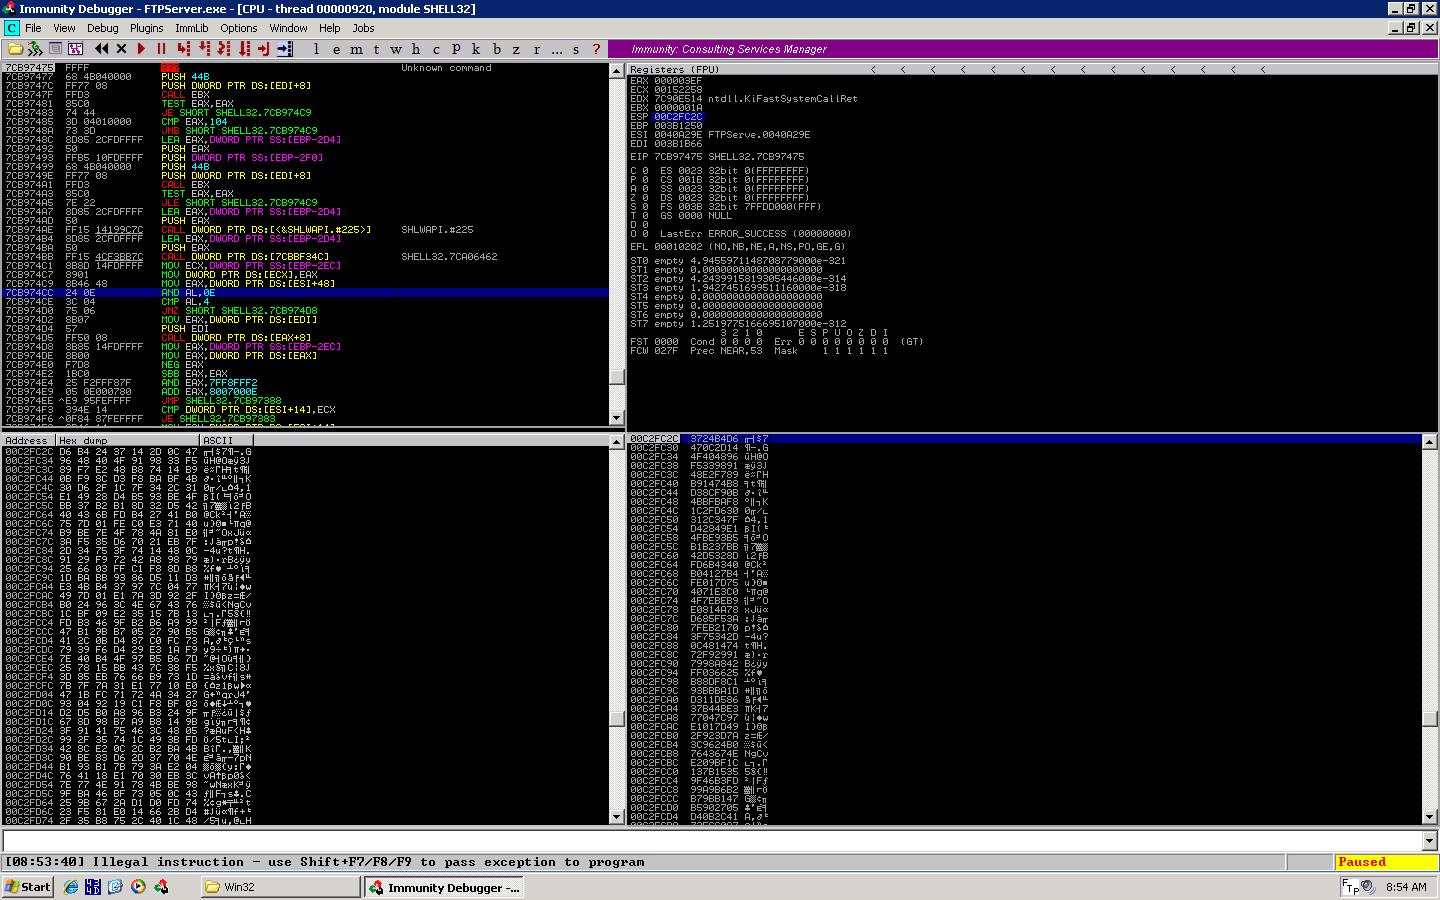Screen dimensions: 1440x900
Task: Open the ImmLib menu
Action: click(x=191, y=28)
